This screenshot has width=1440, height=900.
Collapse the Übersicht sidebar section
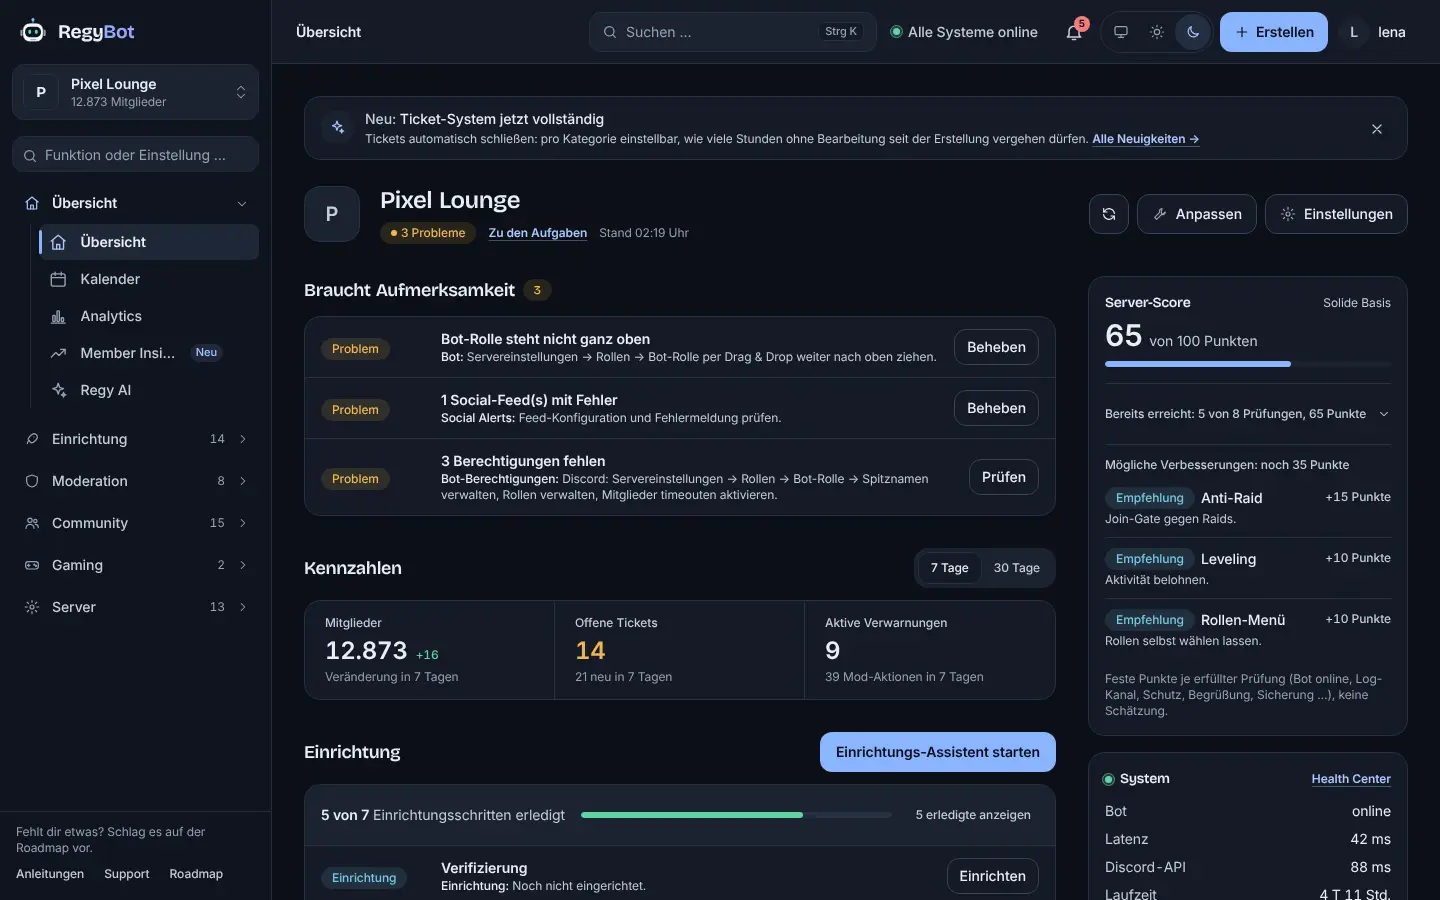point(135,203)
